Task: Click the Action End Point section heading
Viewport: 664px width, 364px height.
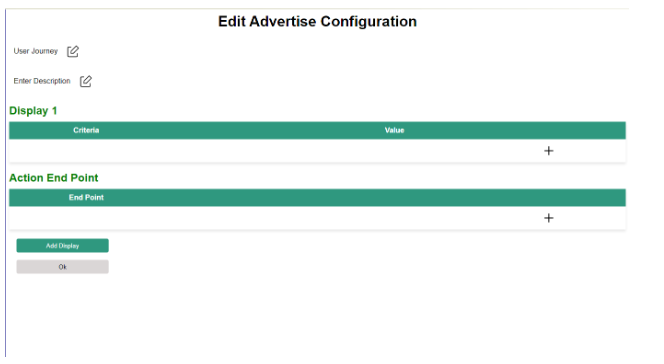Action: pos(54,178)
